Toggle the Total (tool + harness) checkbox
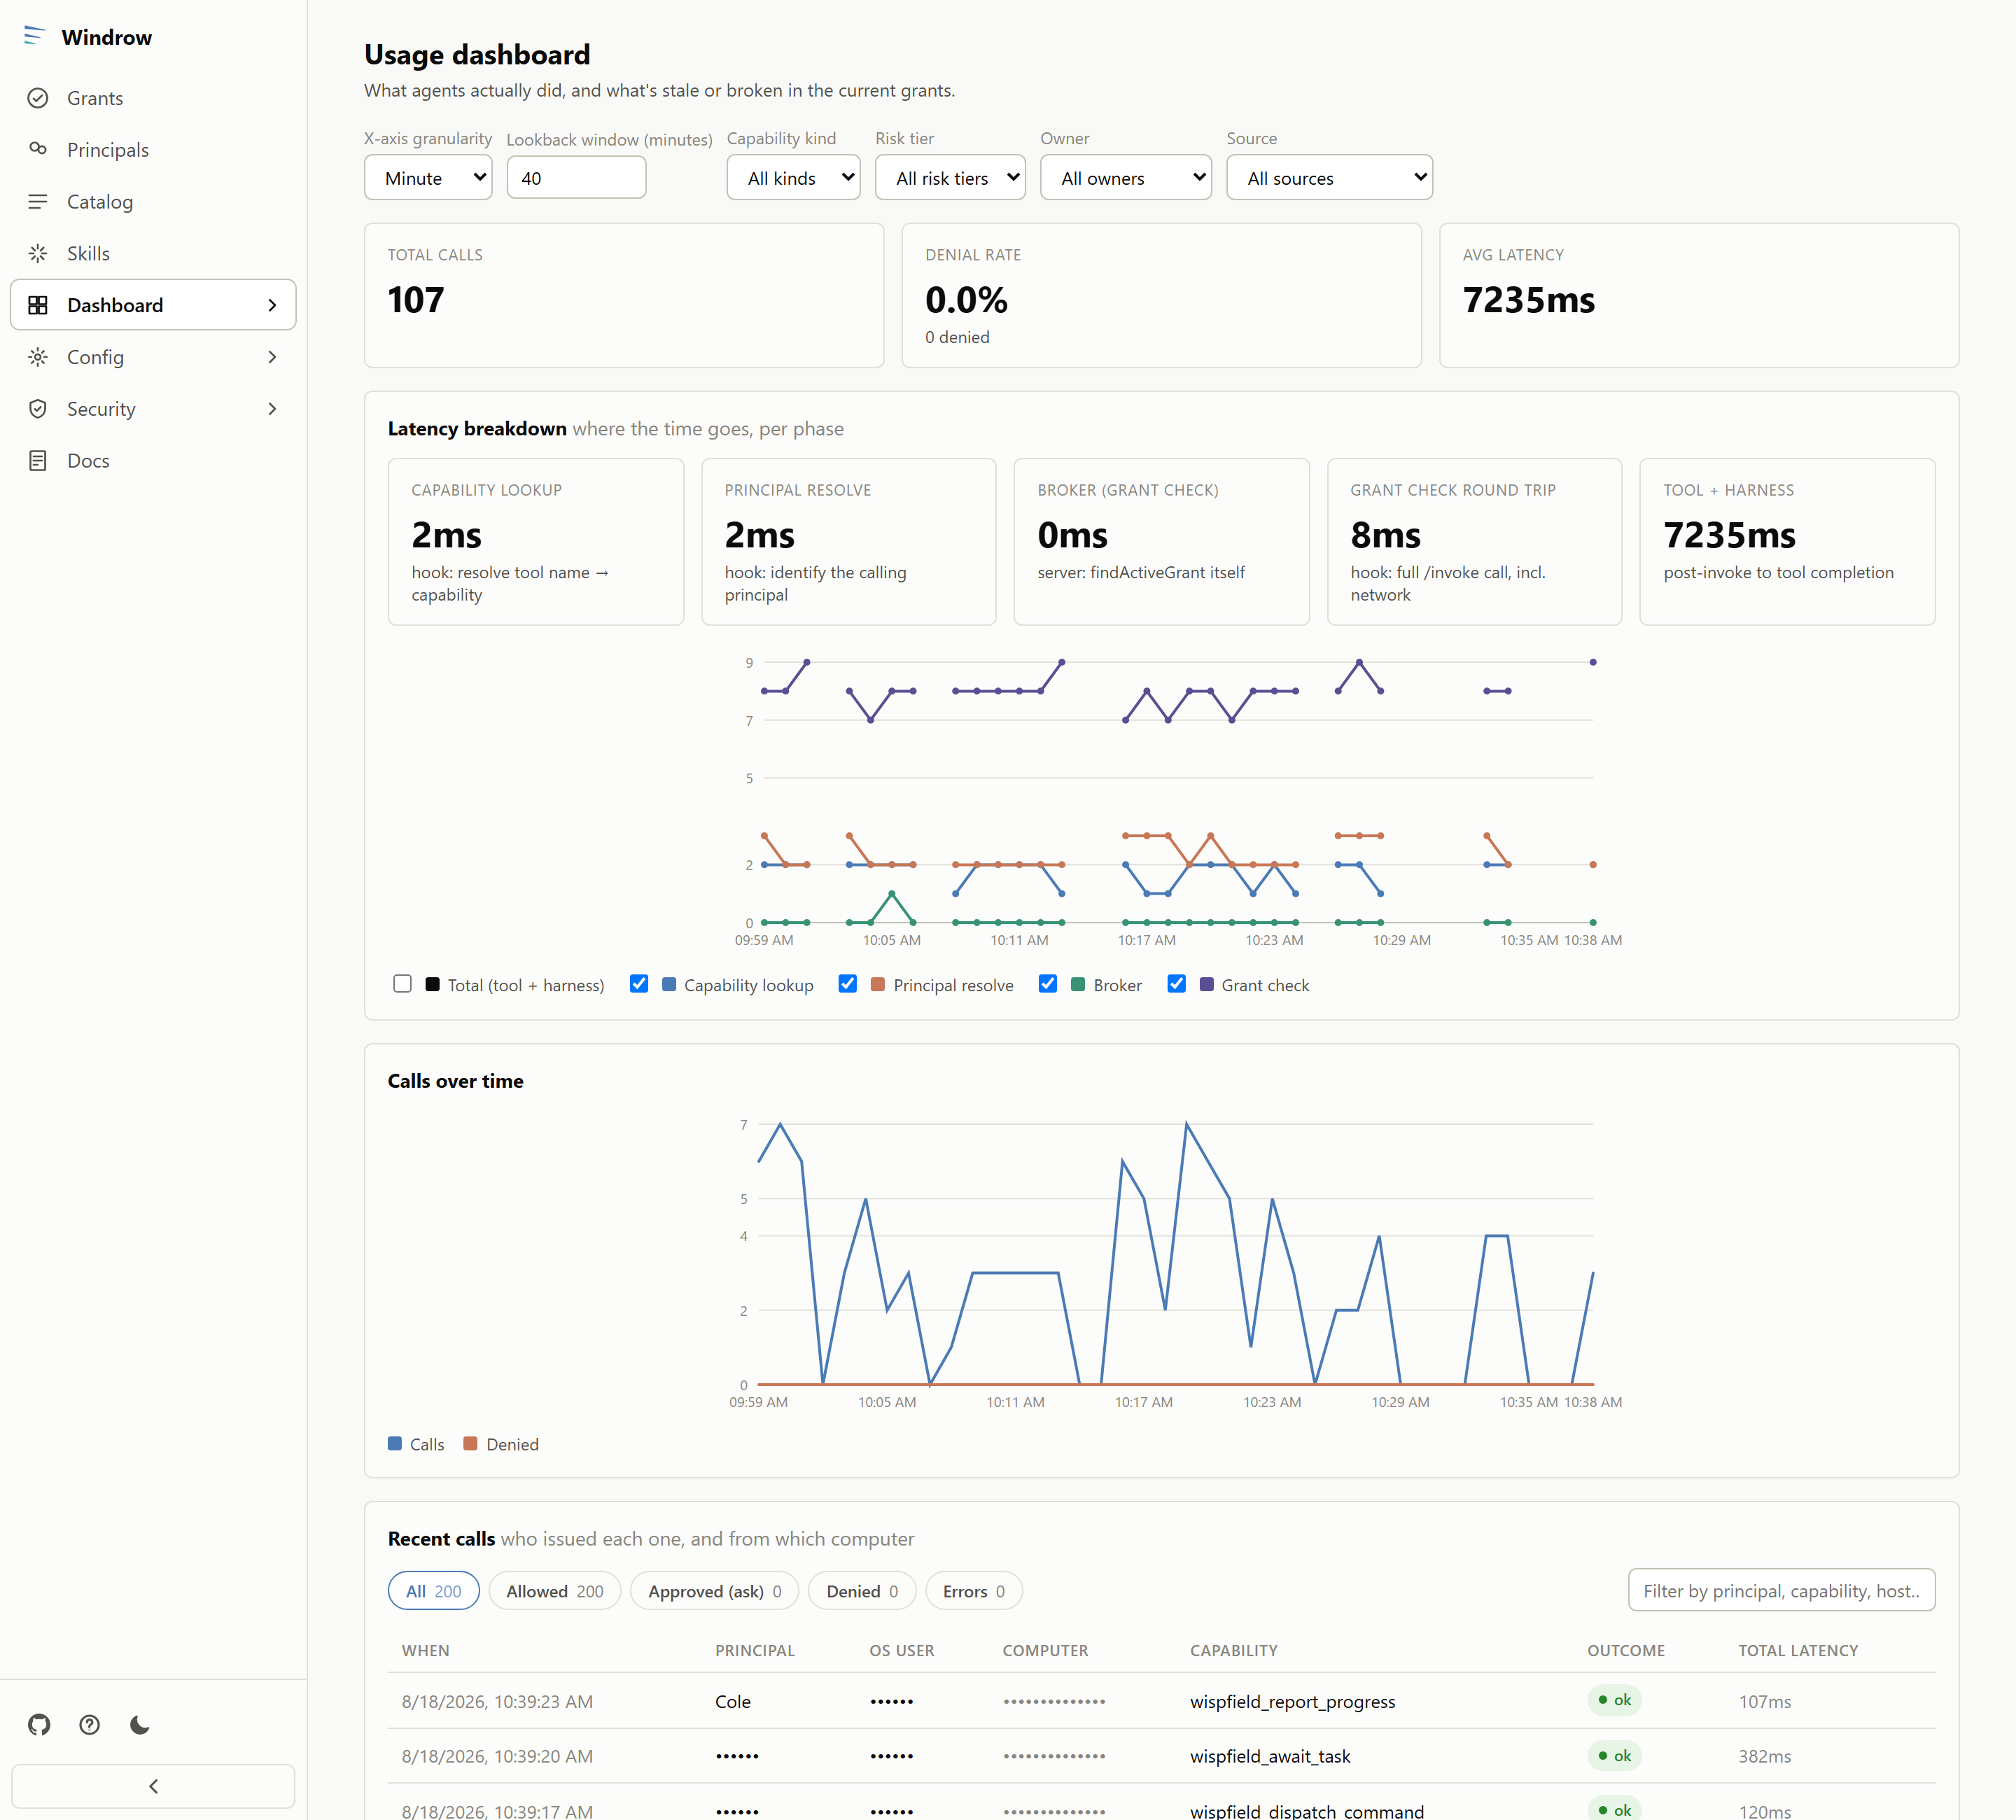 (402, 983)
